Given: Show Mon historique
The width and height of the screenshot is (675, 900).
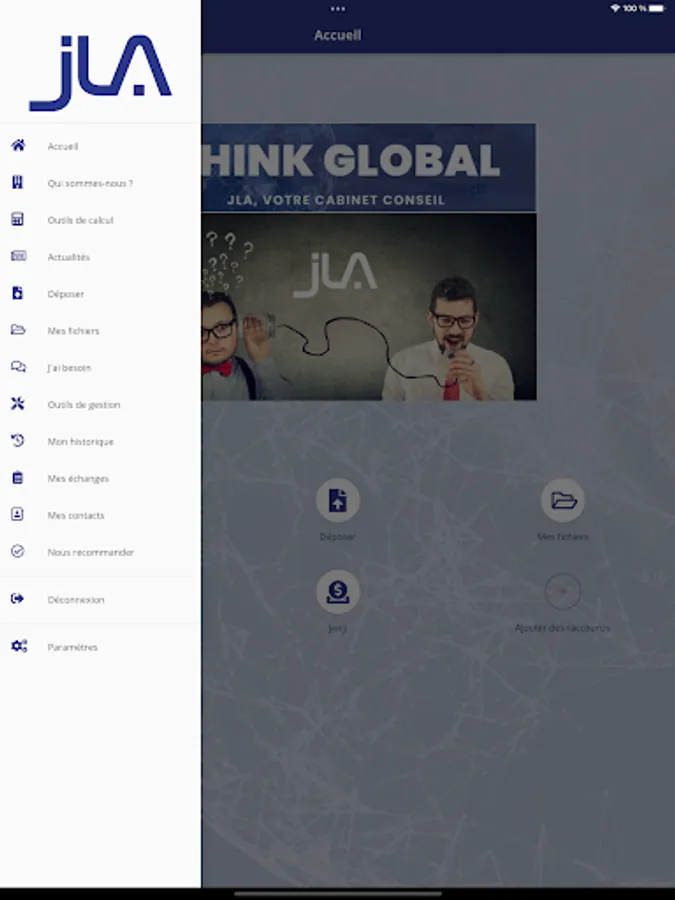Looking at the screenshot, I should 80,441.
